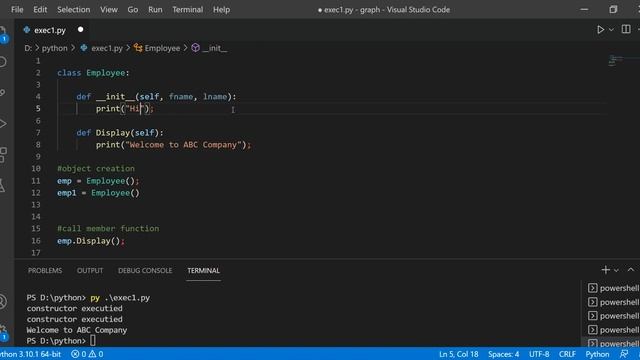Open the run options dropdown beside play
Viewport: 640px width, 360px height.
pos(611,30)
